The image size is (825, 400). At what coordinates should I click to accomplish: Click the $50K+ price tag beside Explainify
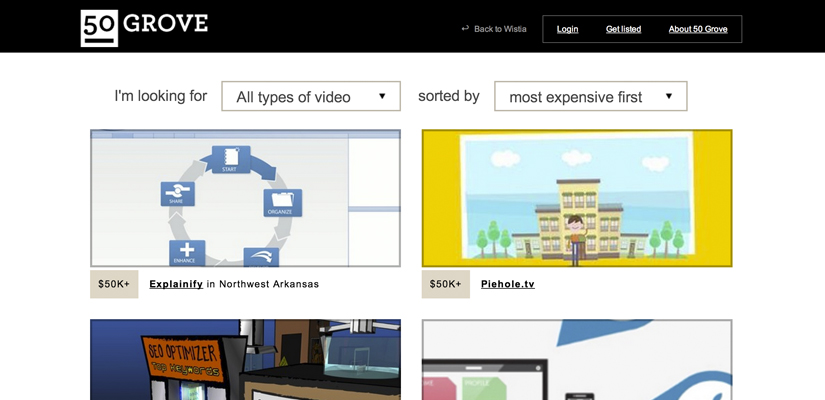(x=114, y=284)
